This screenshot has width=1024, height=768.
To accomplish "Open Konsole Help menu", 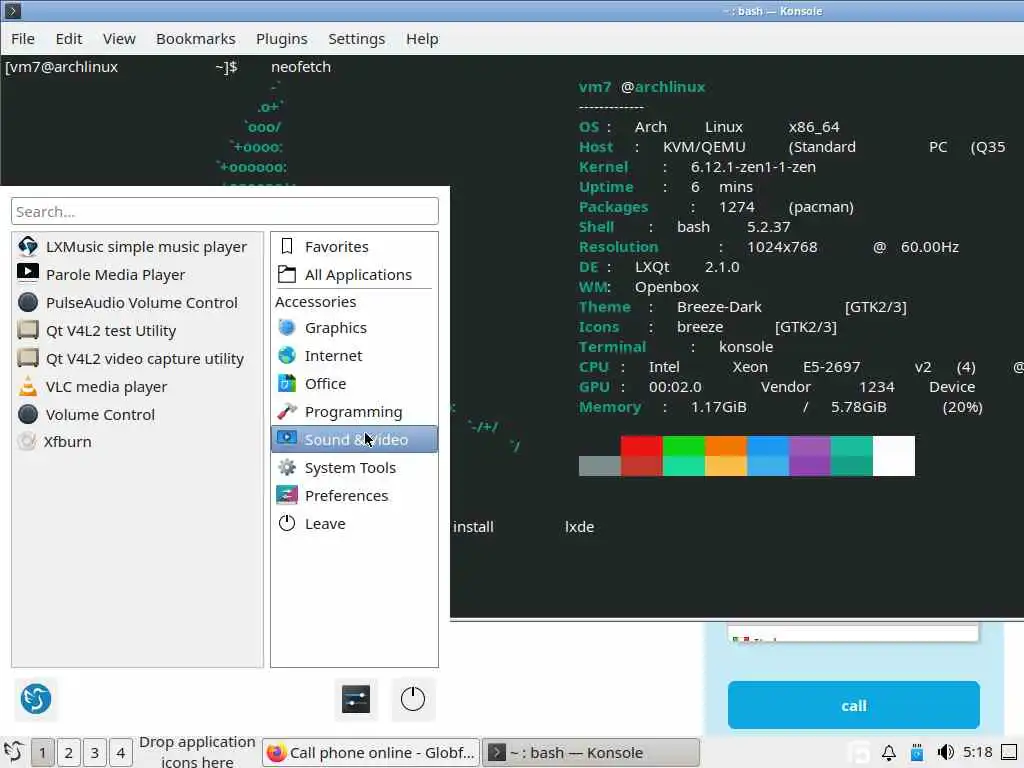I will click(422, 39).
